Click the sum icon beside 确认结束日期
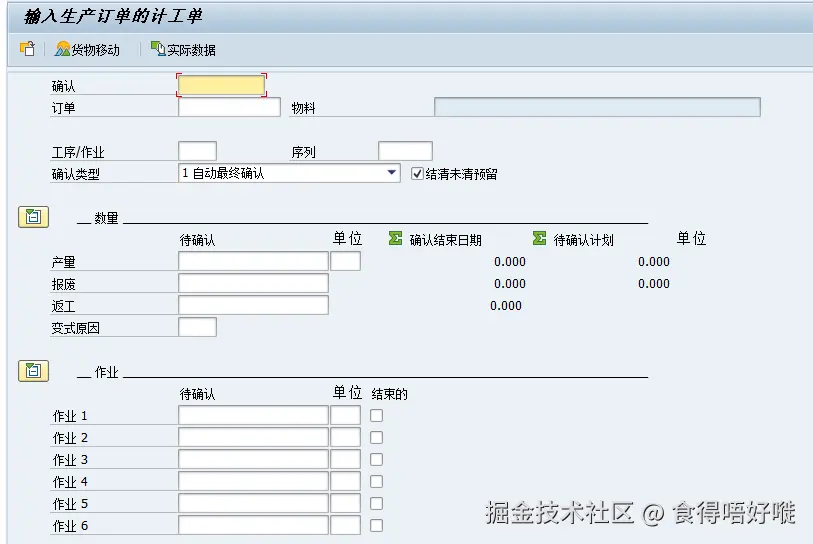The height and width of the screenshot is (544, 813). click(396, 239)
